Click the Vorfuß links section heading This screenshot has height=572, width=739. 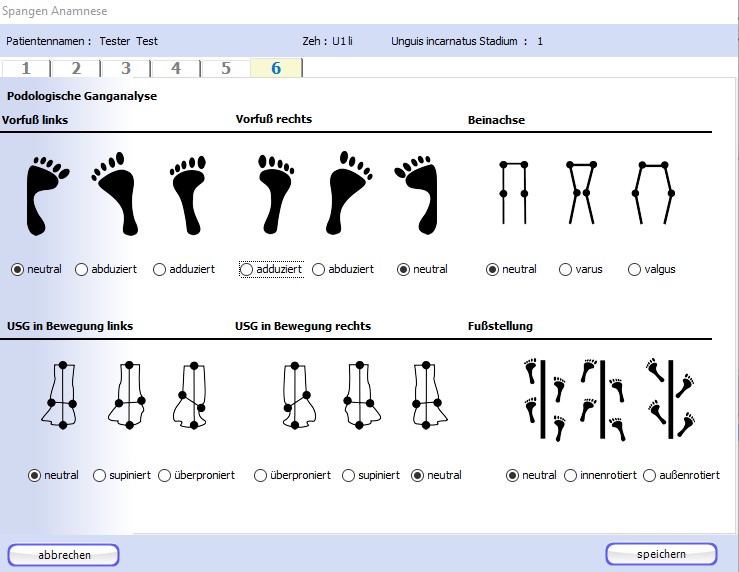point(35,120)
